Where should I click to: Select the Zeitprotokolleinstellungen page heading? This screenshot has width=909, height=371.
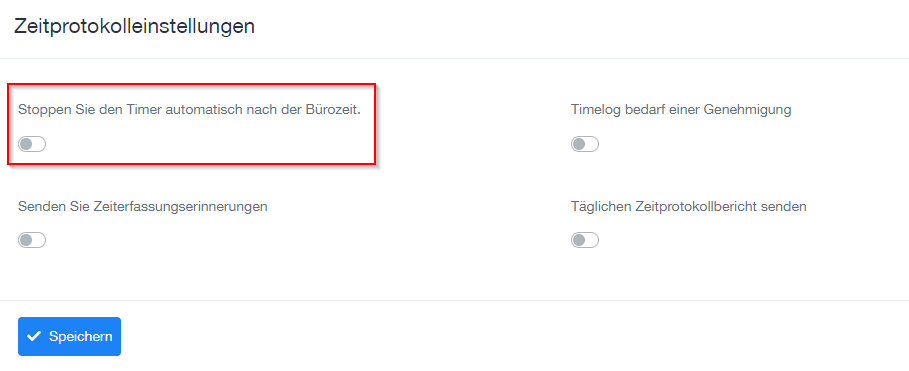134,27
